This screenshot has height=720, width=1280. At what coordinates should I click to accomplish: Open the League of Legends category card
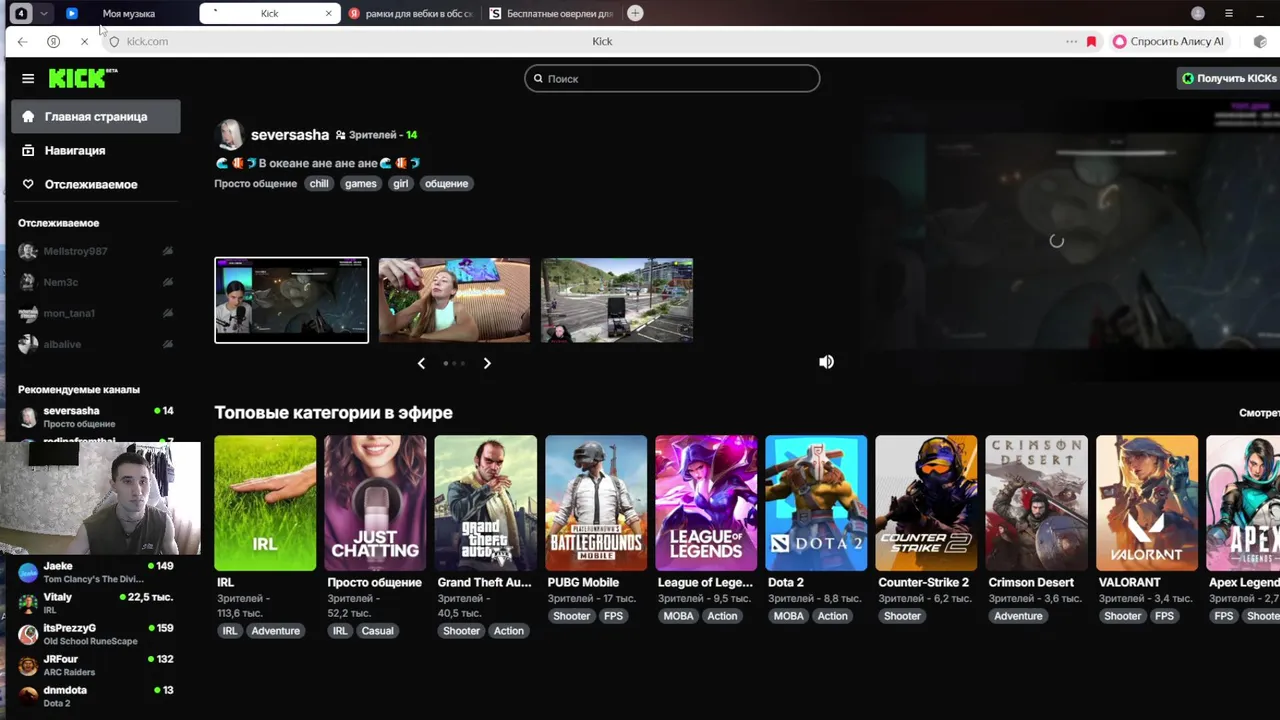(x=706, y=503)
